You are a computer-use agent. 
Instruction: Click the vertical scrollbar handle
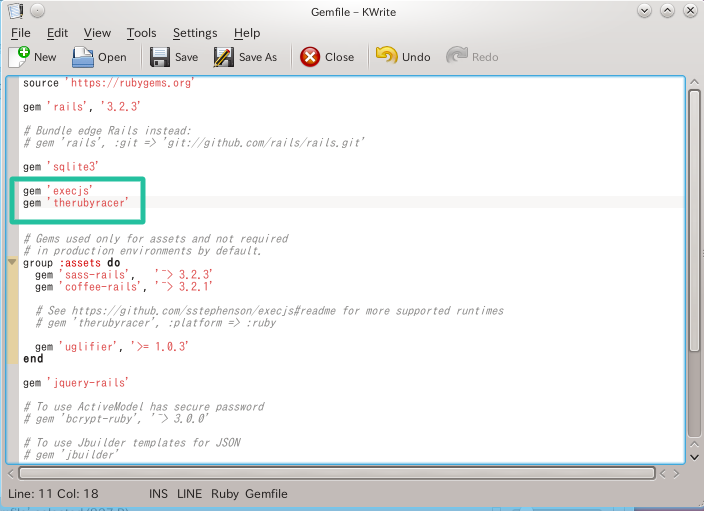pyautogui.click(x=694, y=221)
